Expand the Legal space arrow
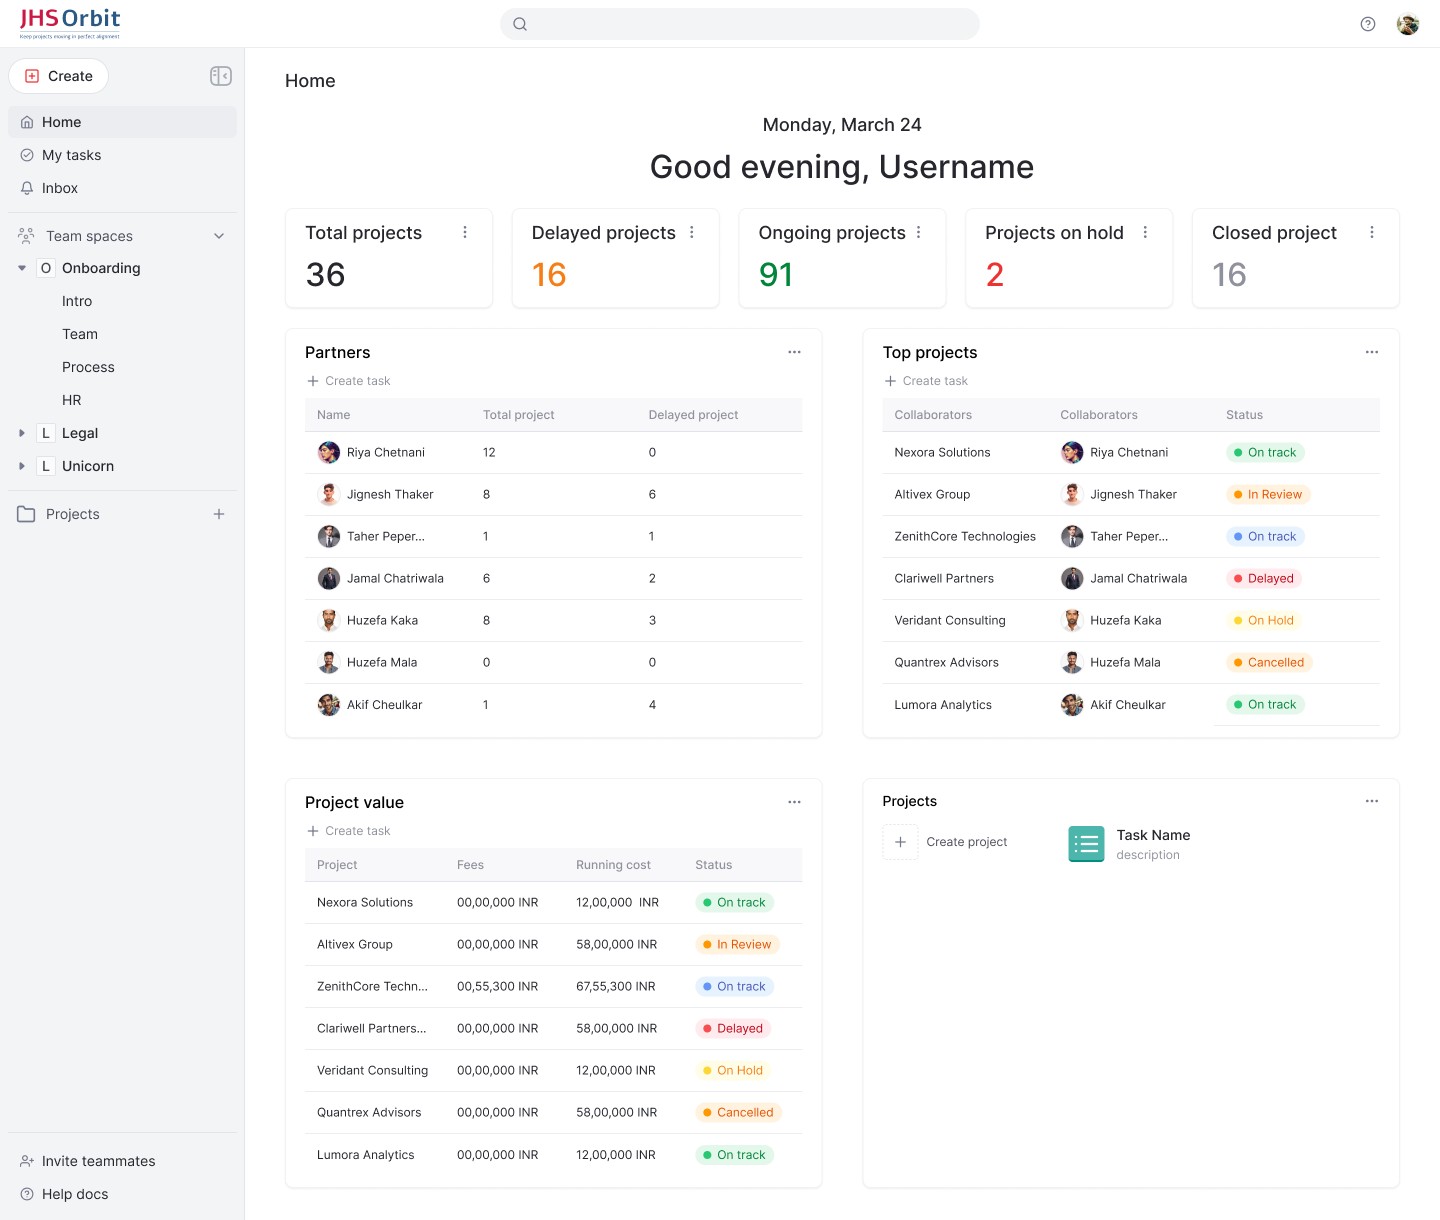 (x=22, y=433)
